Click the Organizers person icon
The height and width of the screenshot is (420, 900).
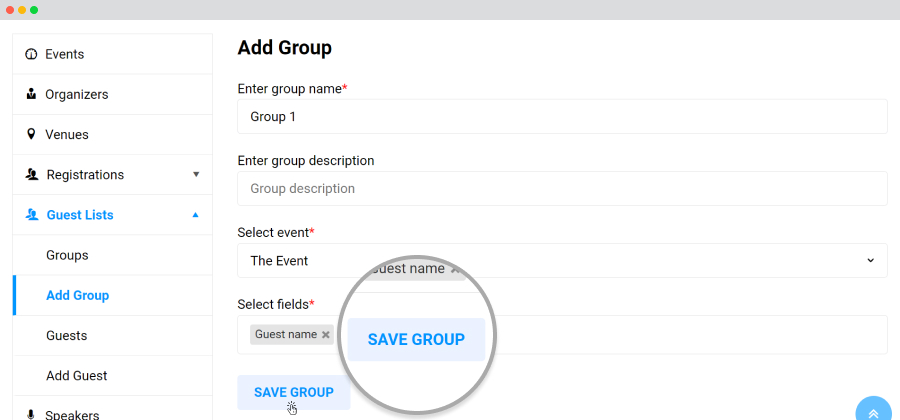(31, 94)
